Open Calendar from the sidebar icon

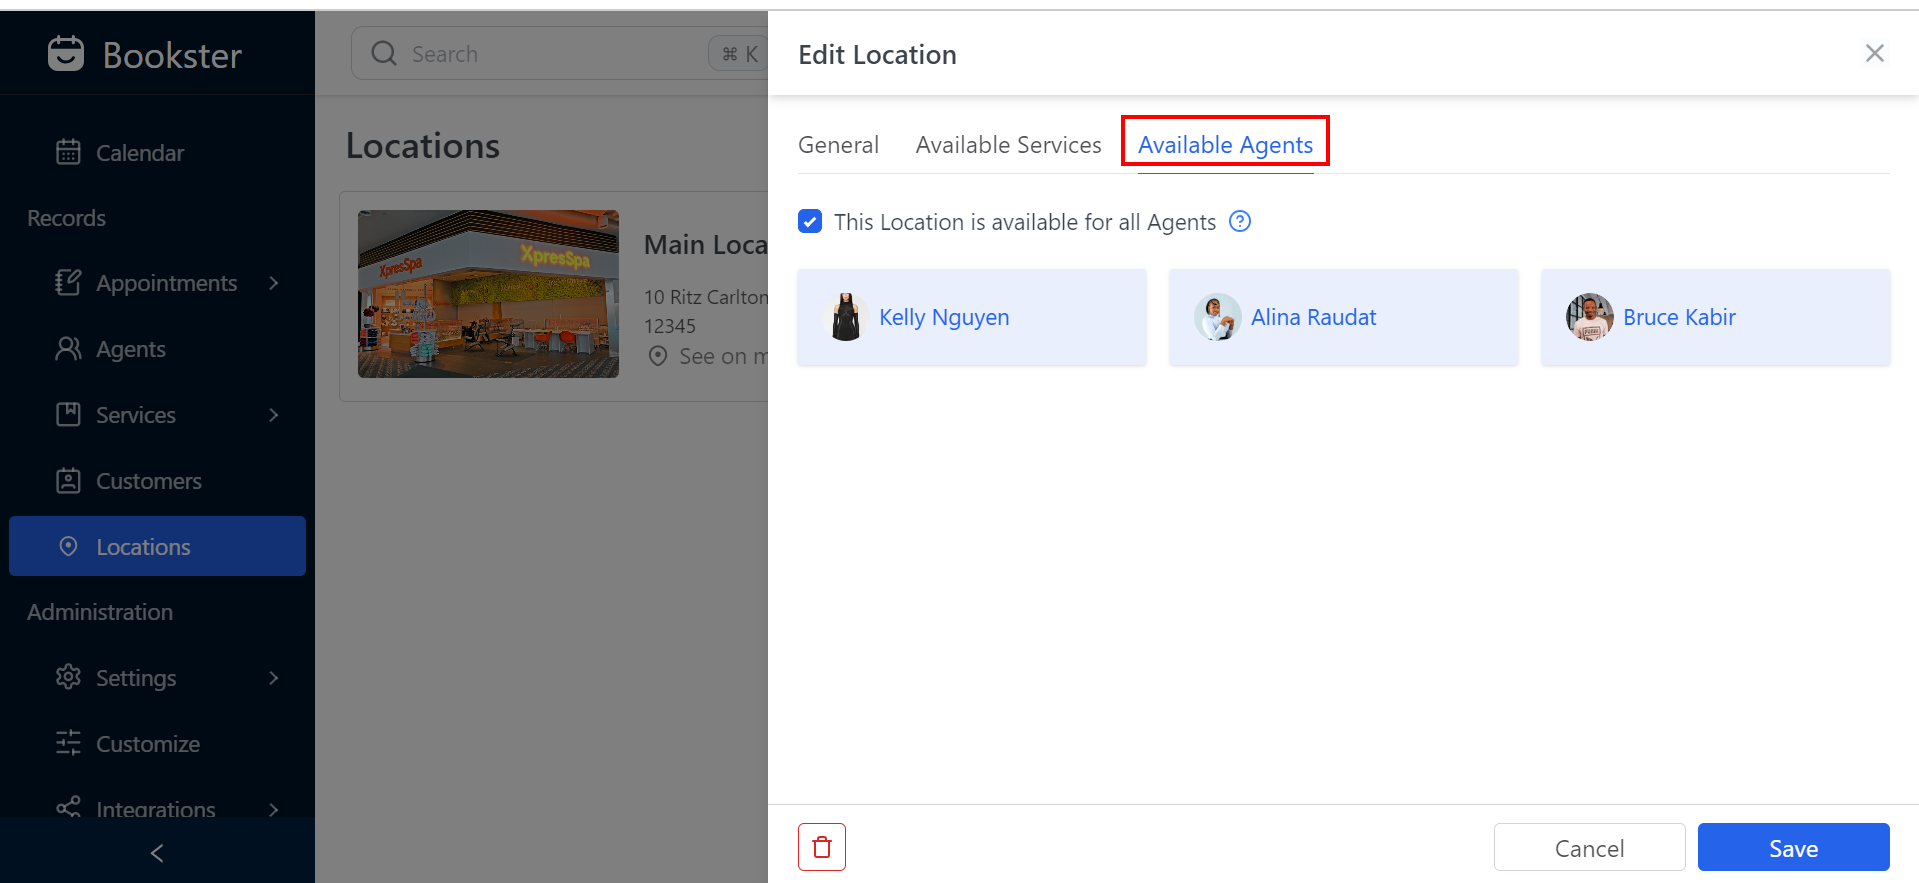tap(68, 153)
